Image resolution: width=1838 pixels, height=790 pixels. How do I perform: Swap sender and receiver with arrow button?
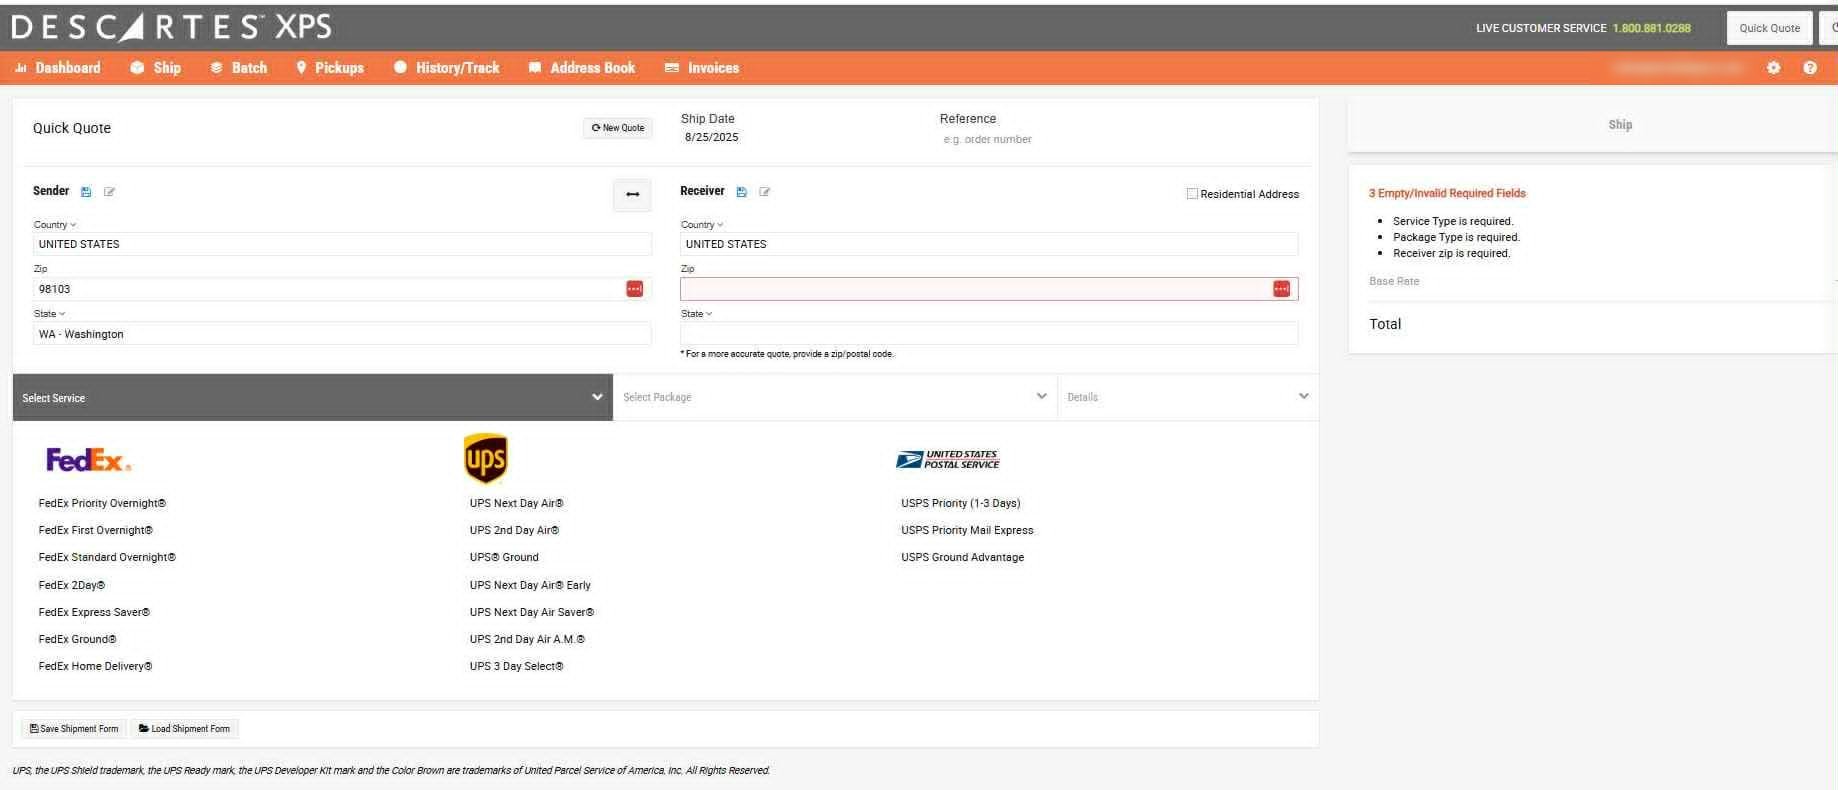tap(632, 194)
